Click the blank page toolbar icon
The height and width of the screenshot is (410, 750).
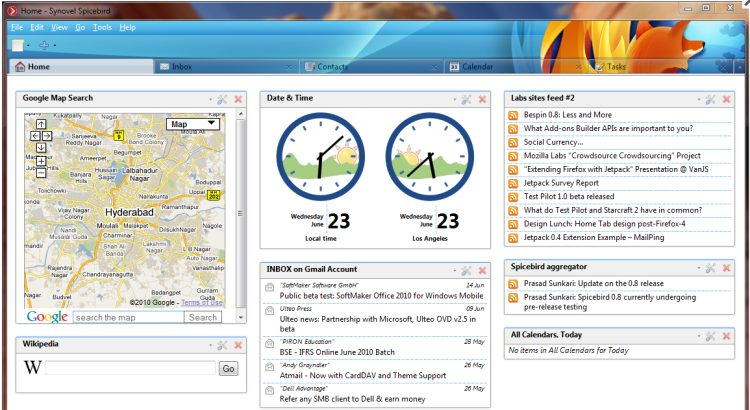pyautogui.click(x=18, y=45)
